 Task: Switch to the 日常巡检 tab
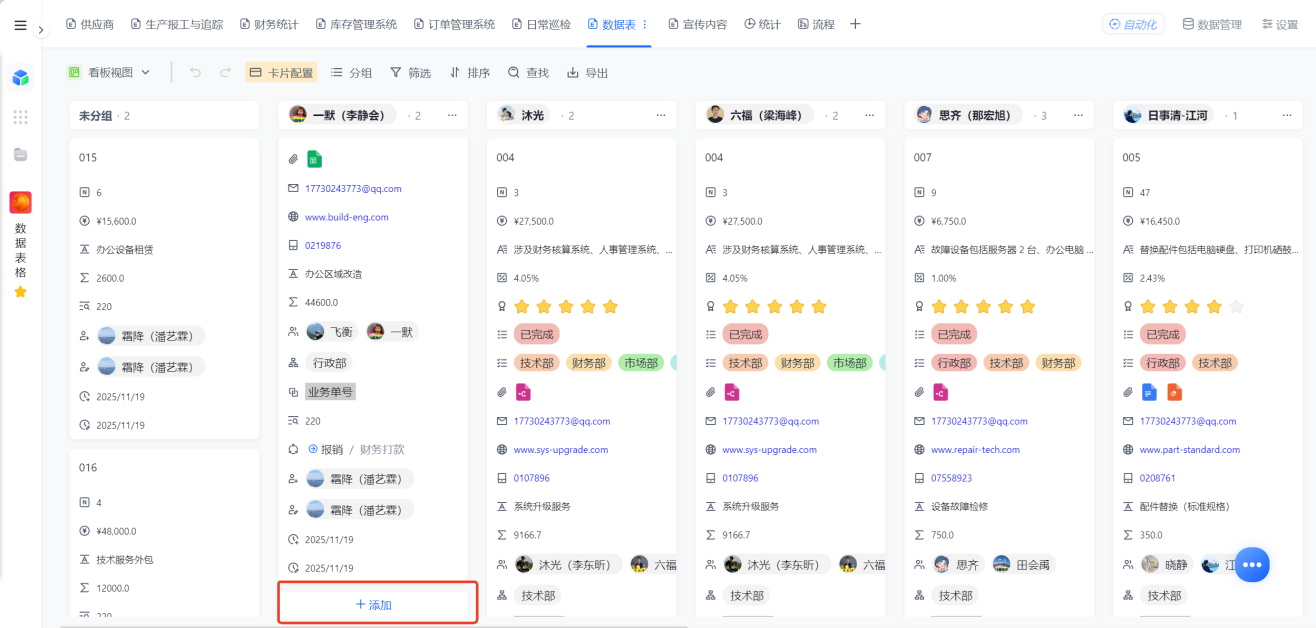pos(541,24)
